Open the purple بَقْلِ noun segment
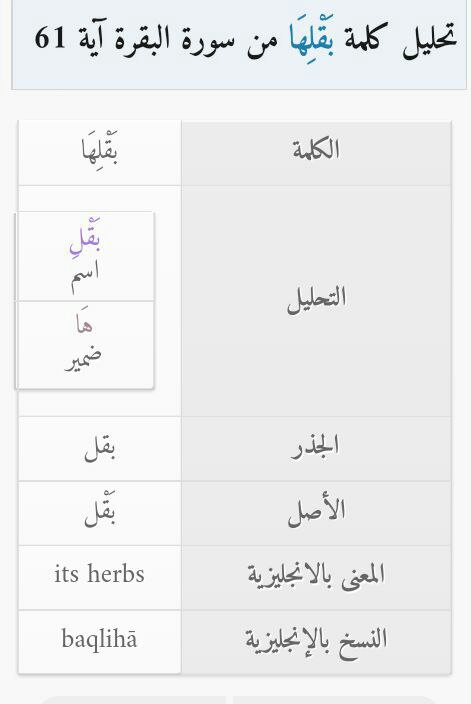The height and width of the screenshot is (704, 471). pyautogui.click(x=85, y=239)
